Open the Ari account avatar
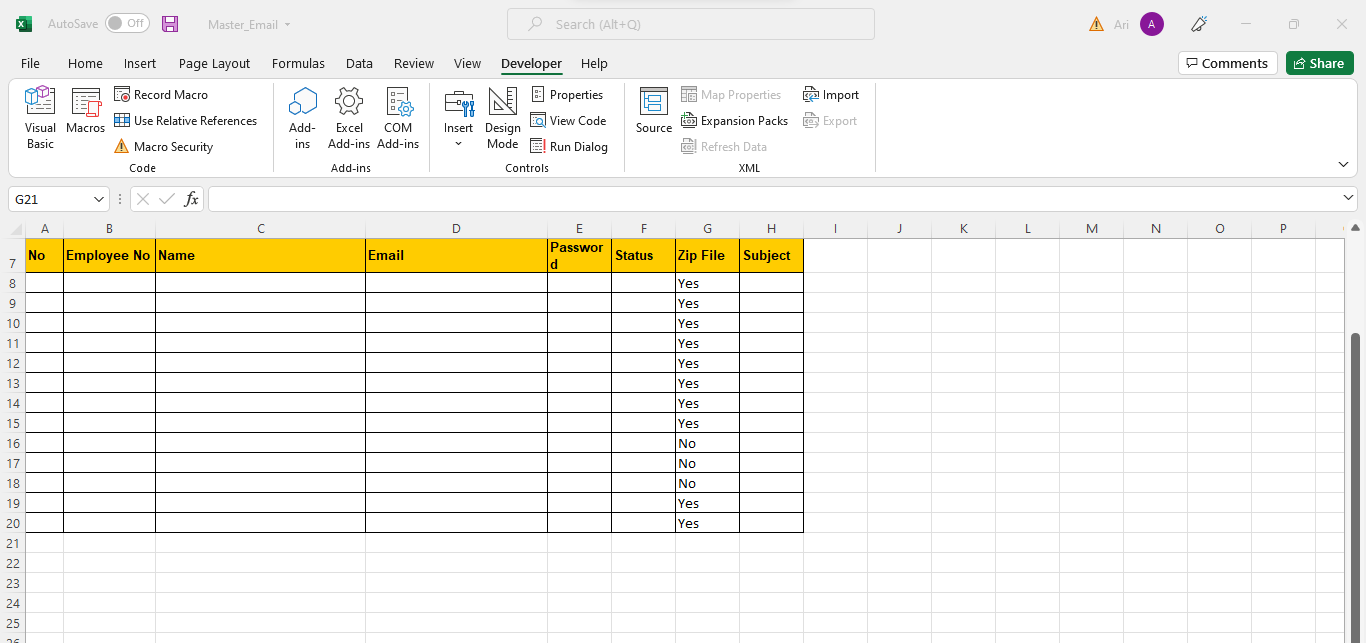 click(x=1152, y=24)
